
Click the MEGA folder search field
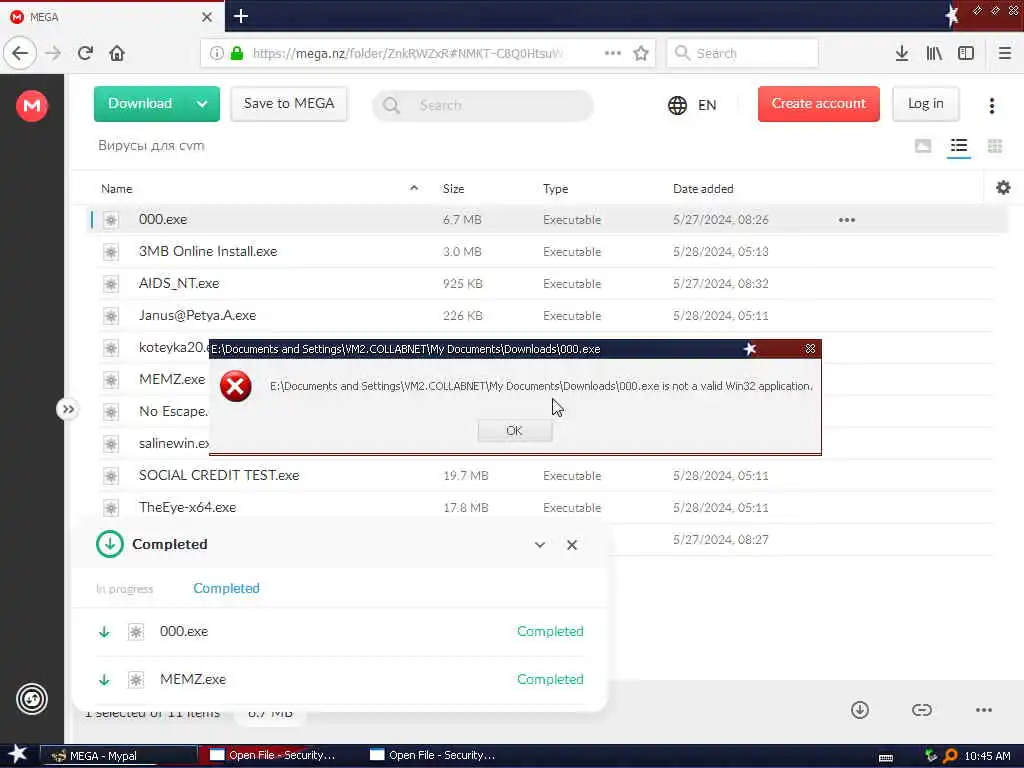tap(483, 105)
